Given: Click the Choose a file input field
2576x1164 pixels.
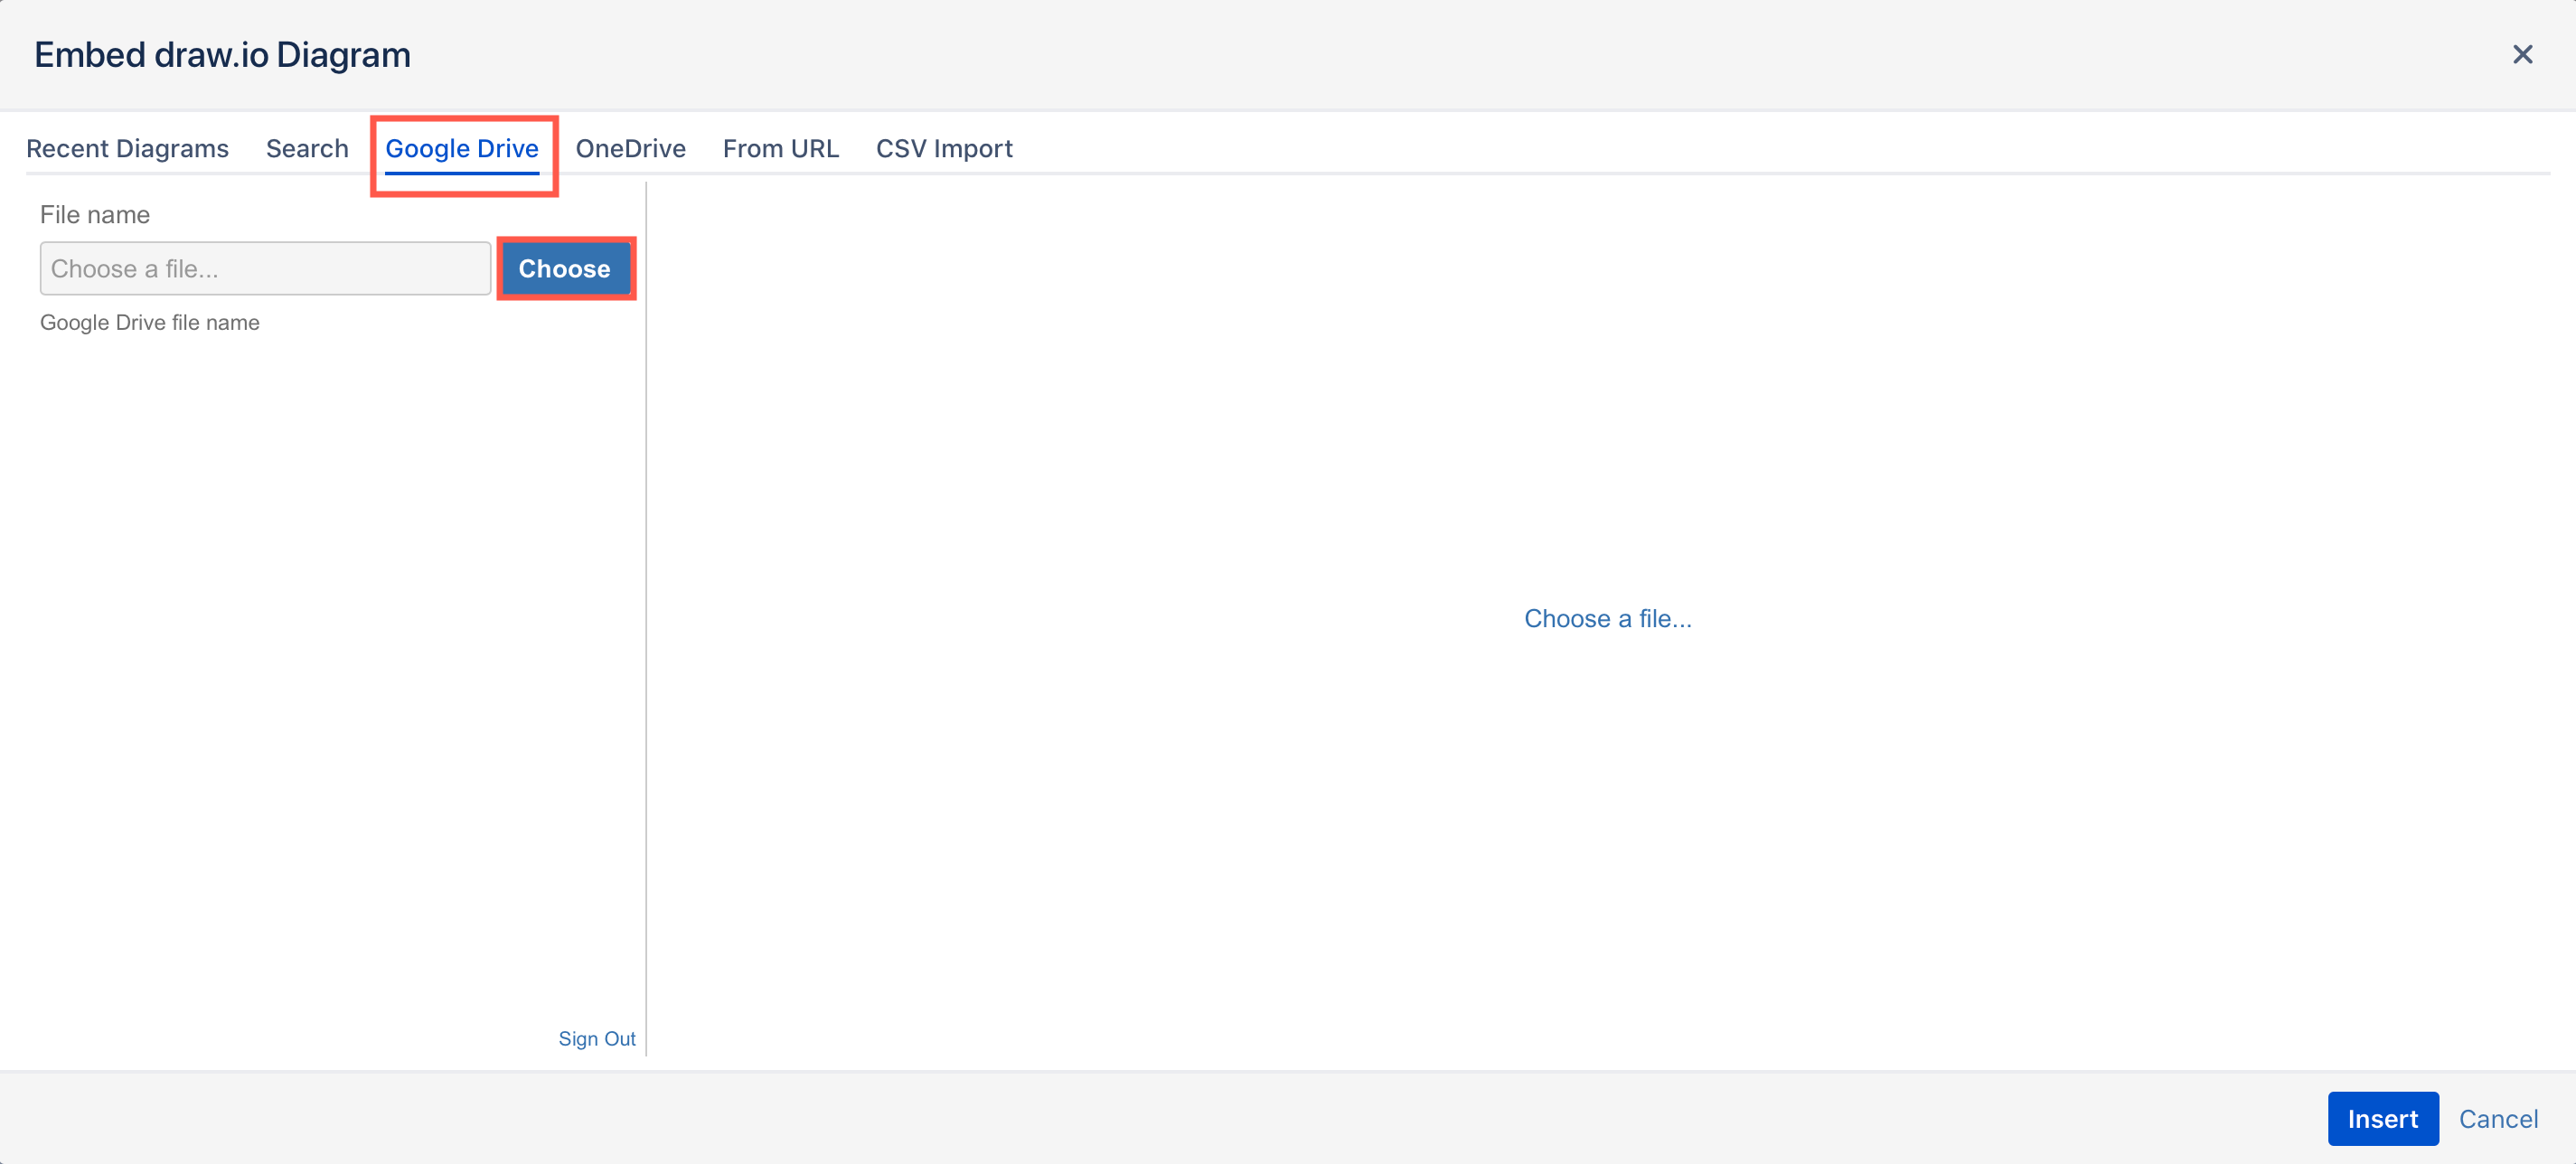Looking at the screenshot, I should (x=264, y=268).
